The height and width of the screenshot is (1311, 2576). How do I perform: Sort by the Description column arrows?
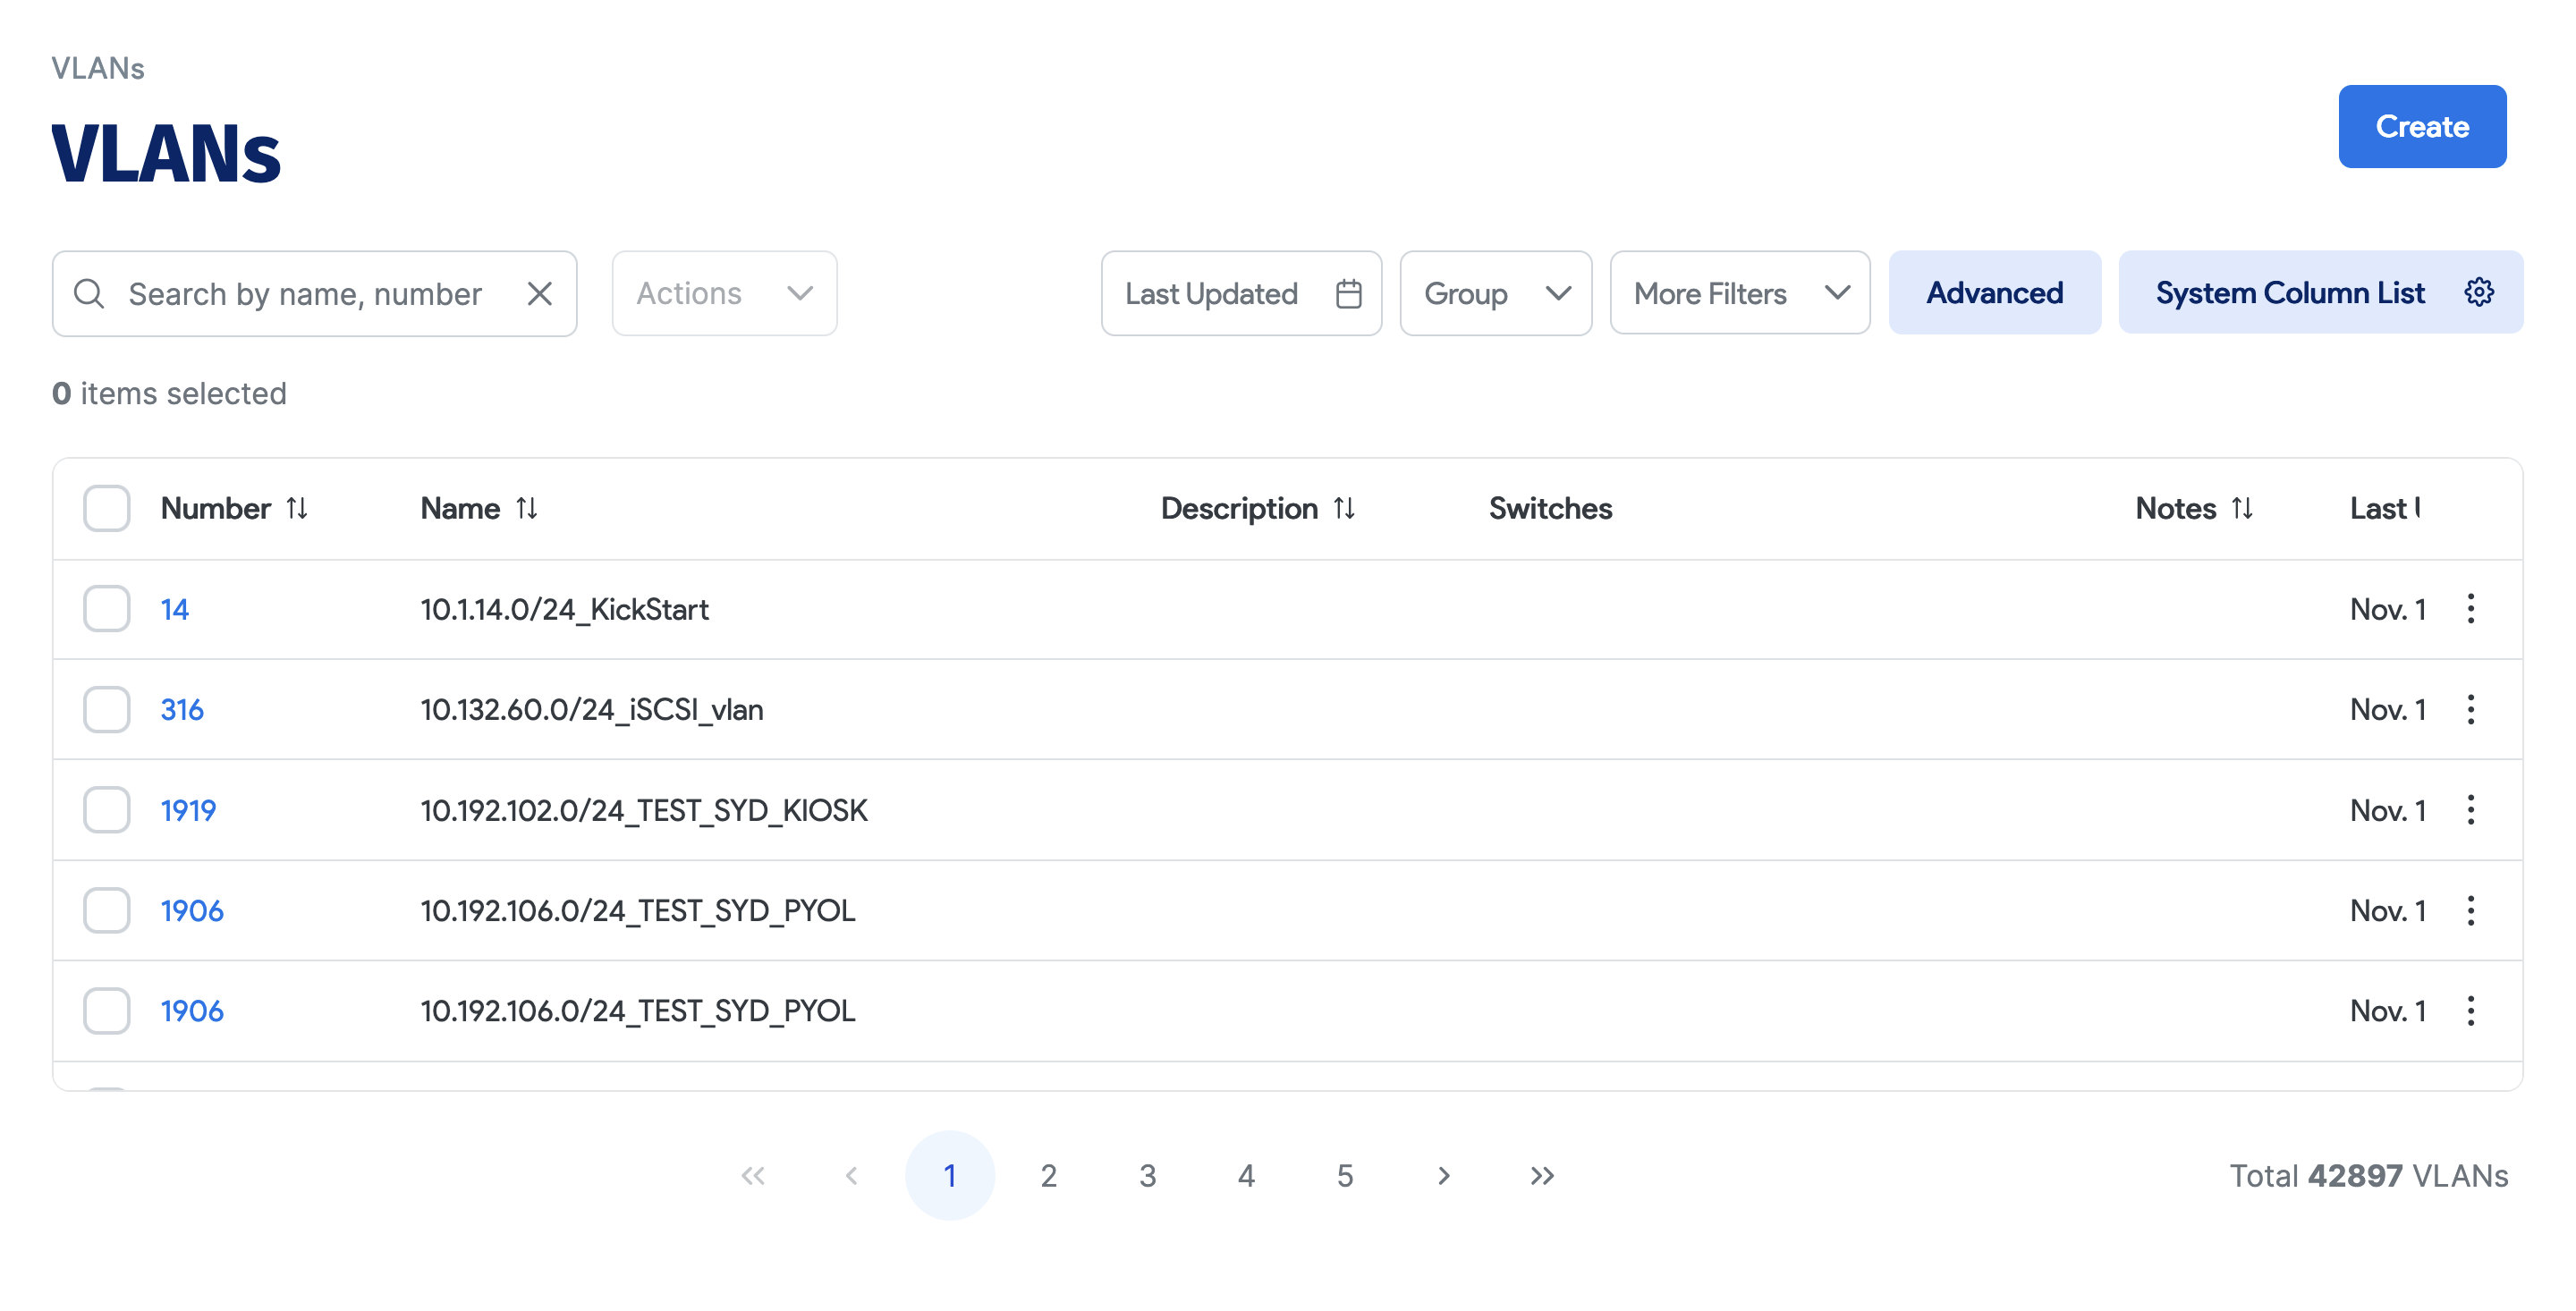1345,508
